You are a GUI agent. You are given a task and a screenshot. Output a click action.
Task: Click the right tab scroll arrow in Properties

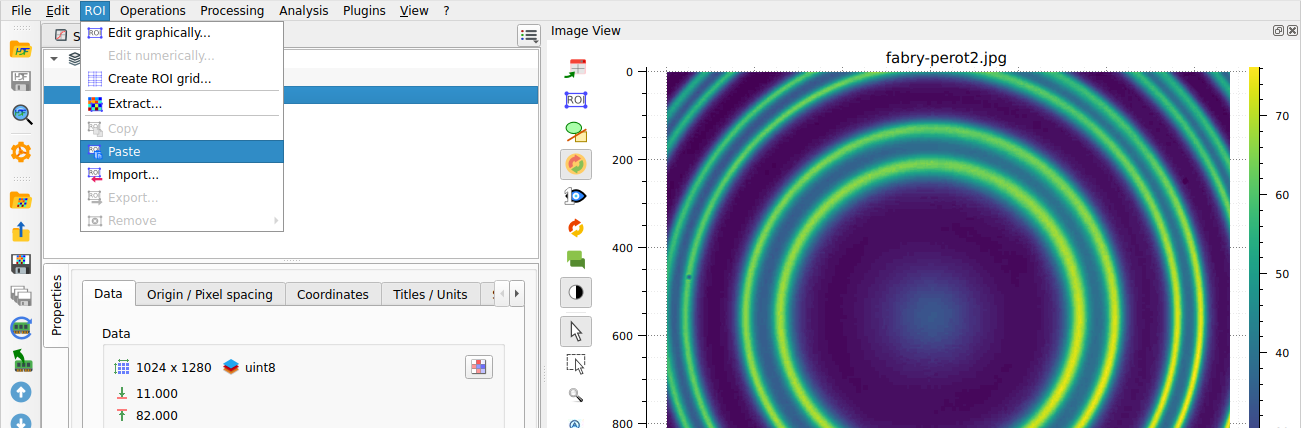(517, 293)
